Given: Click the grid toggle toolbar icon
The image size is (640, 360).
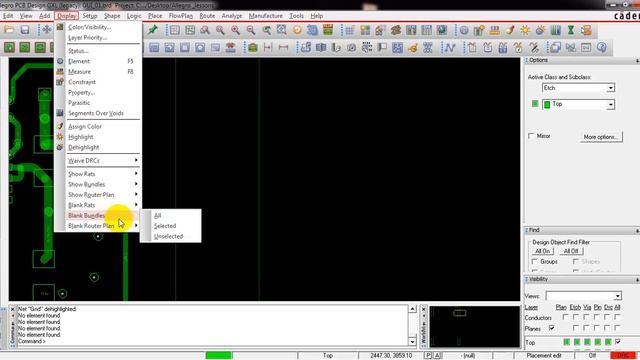Looking at the screenshot, I should click(349, 30).
